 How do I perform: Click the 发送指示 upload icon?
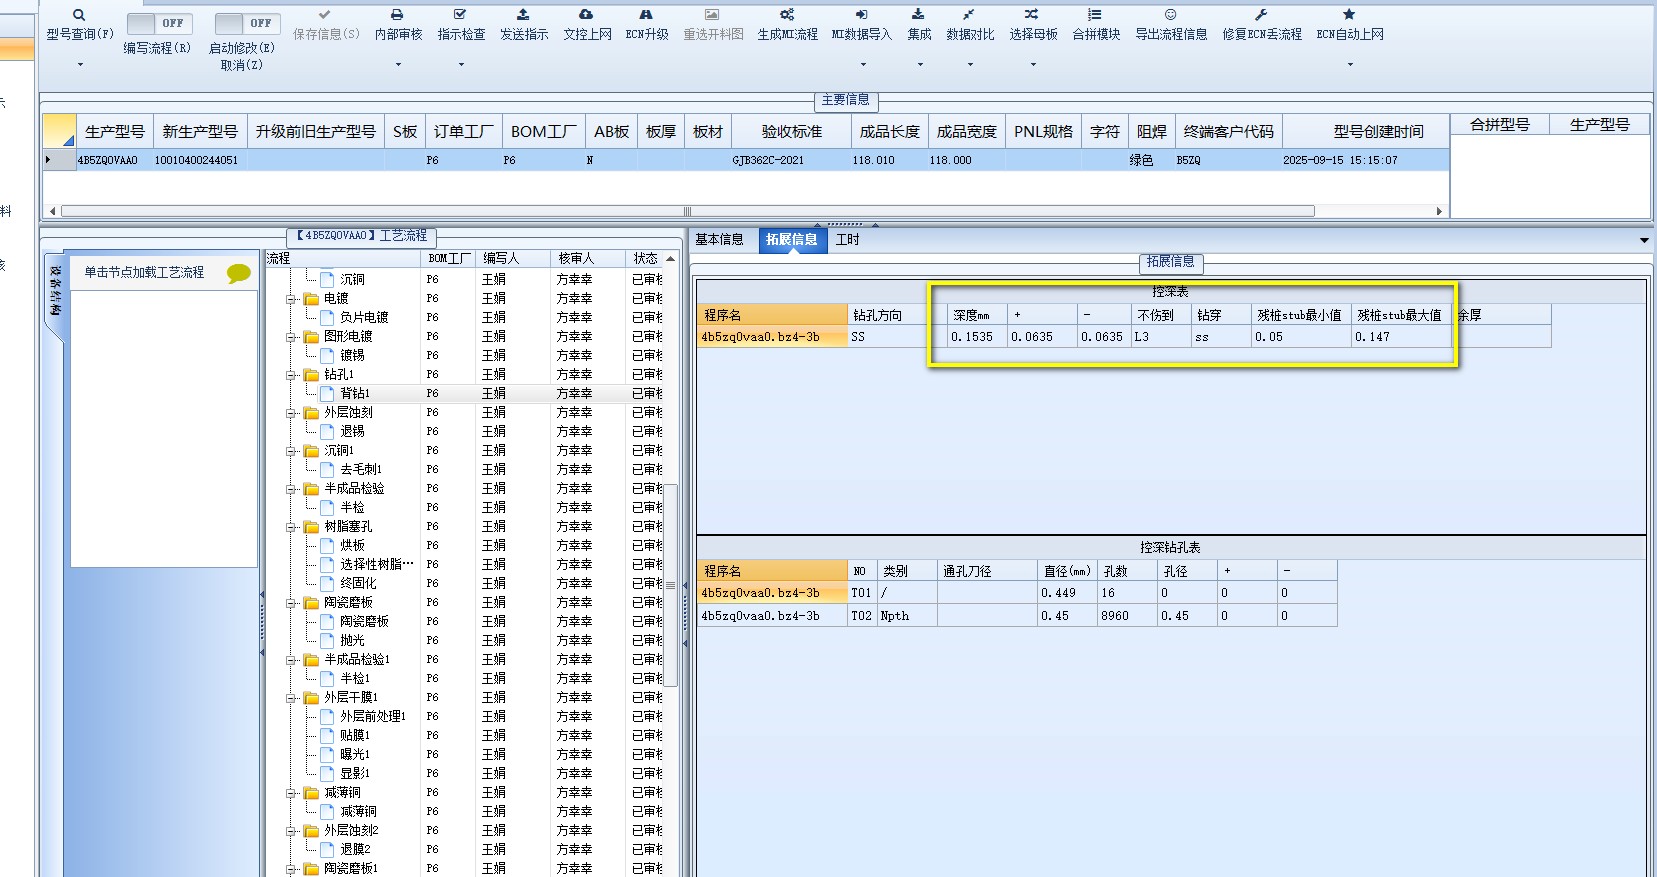point(523,15)
